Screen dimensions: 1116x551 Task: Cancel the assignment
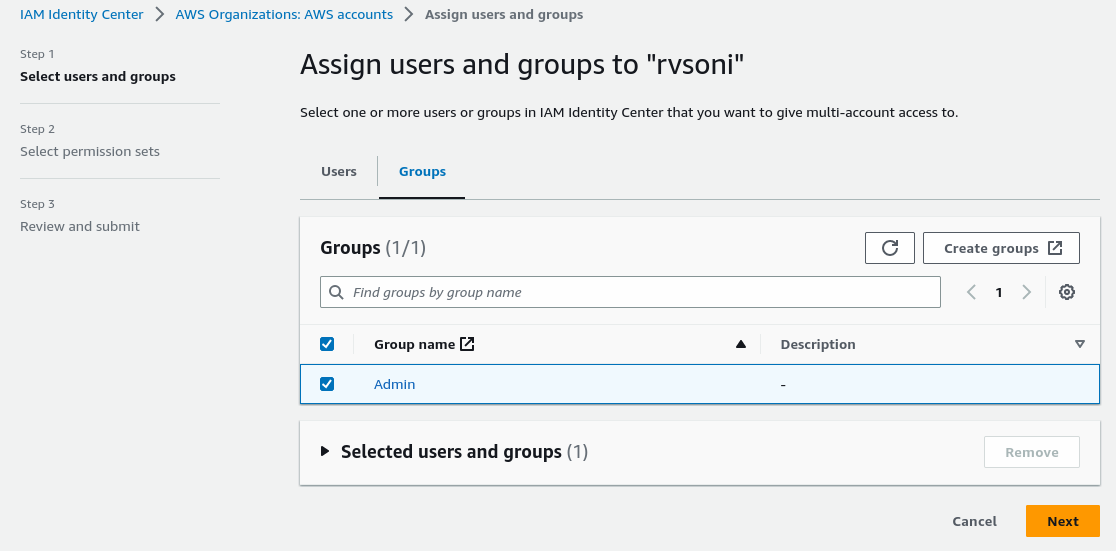[974, 521]
